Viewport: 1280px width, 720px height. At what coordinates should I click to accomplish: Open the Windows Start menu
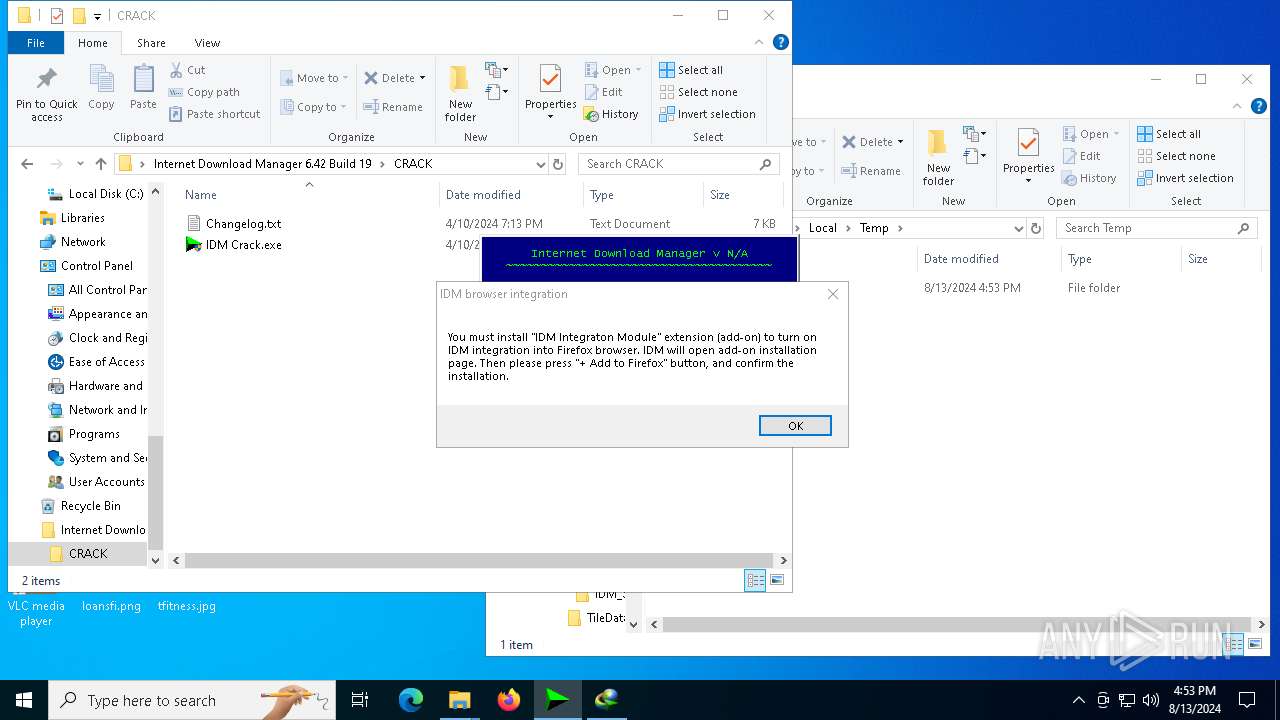(24, 700)
